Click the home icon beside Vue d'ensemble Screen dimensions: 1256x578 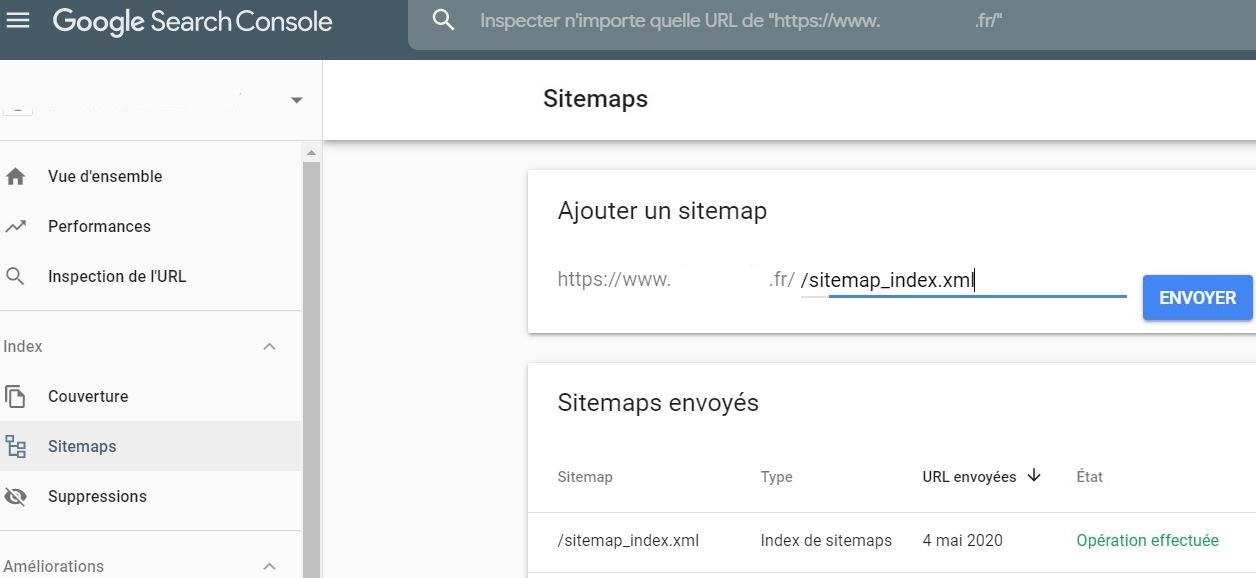(x=15, y=176)
